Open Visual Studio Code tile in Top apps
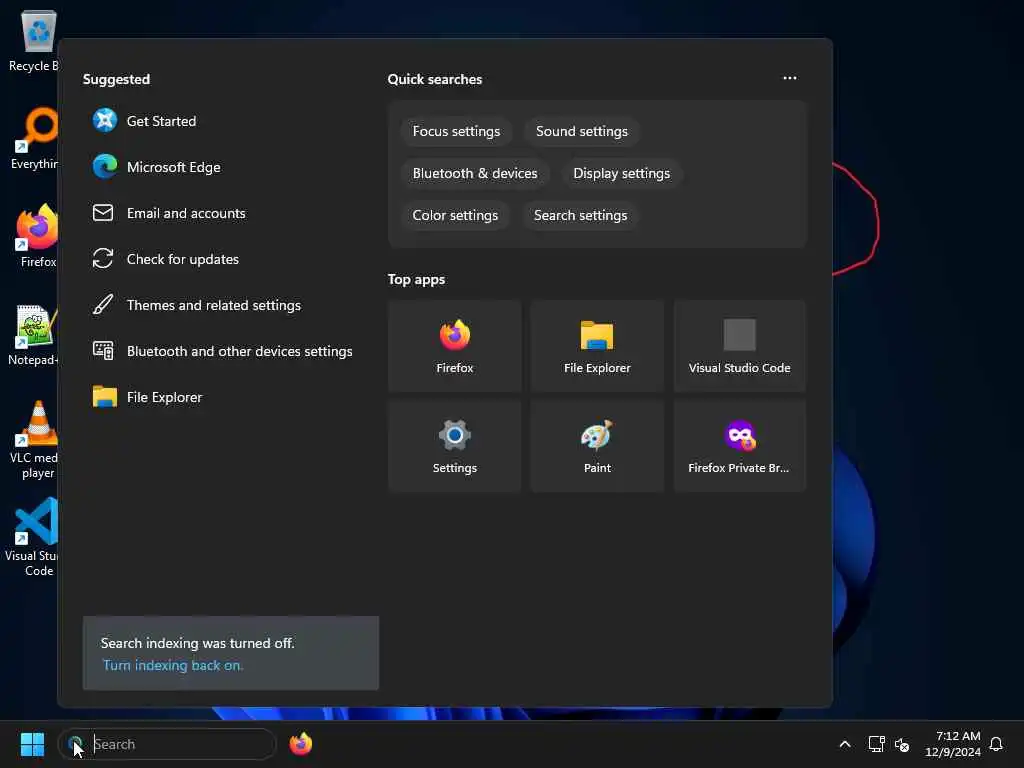 click(x=739, y=346)
